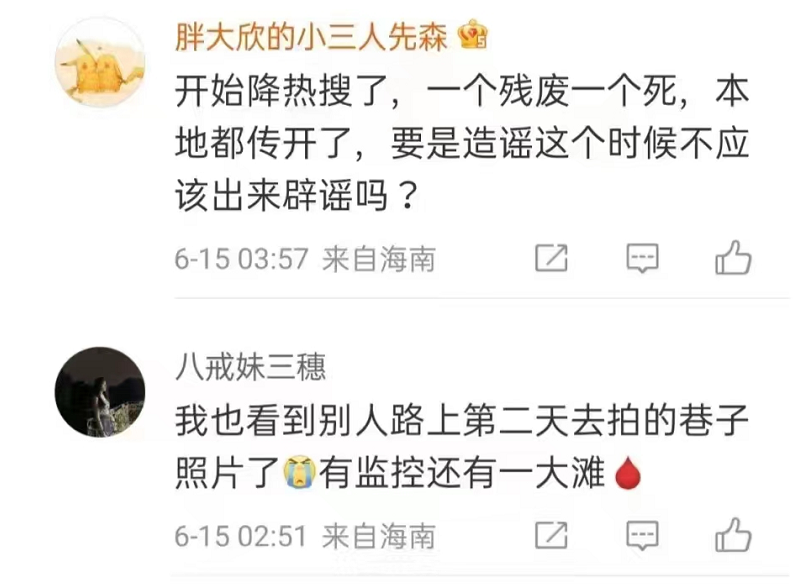Like the comment by 胖大欣的小三人先森
Screen dimensions: 807x584
coord(733,258)
